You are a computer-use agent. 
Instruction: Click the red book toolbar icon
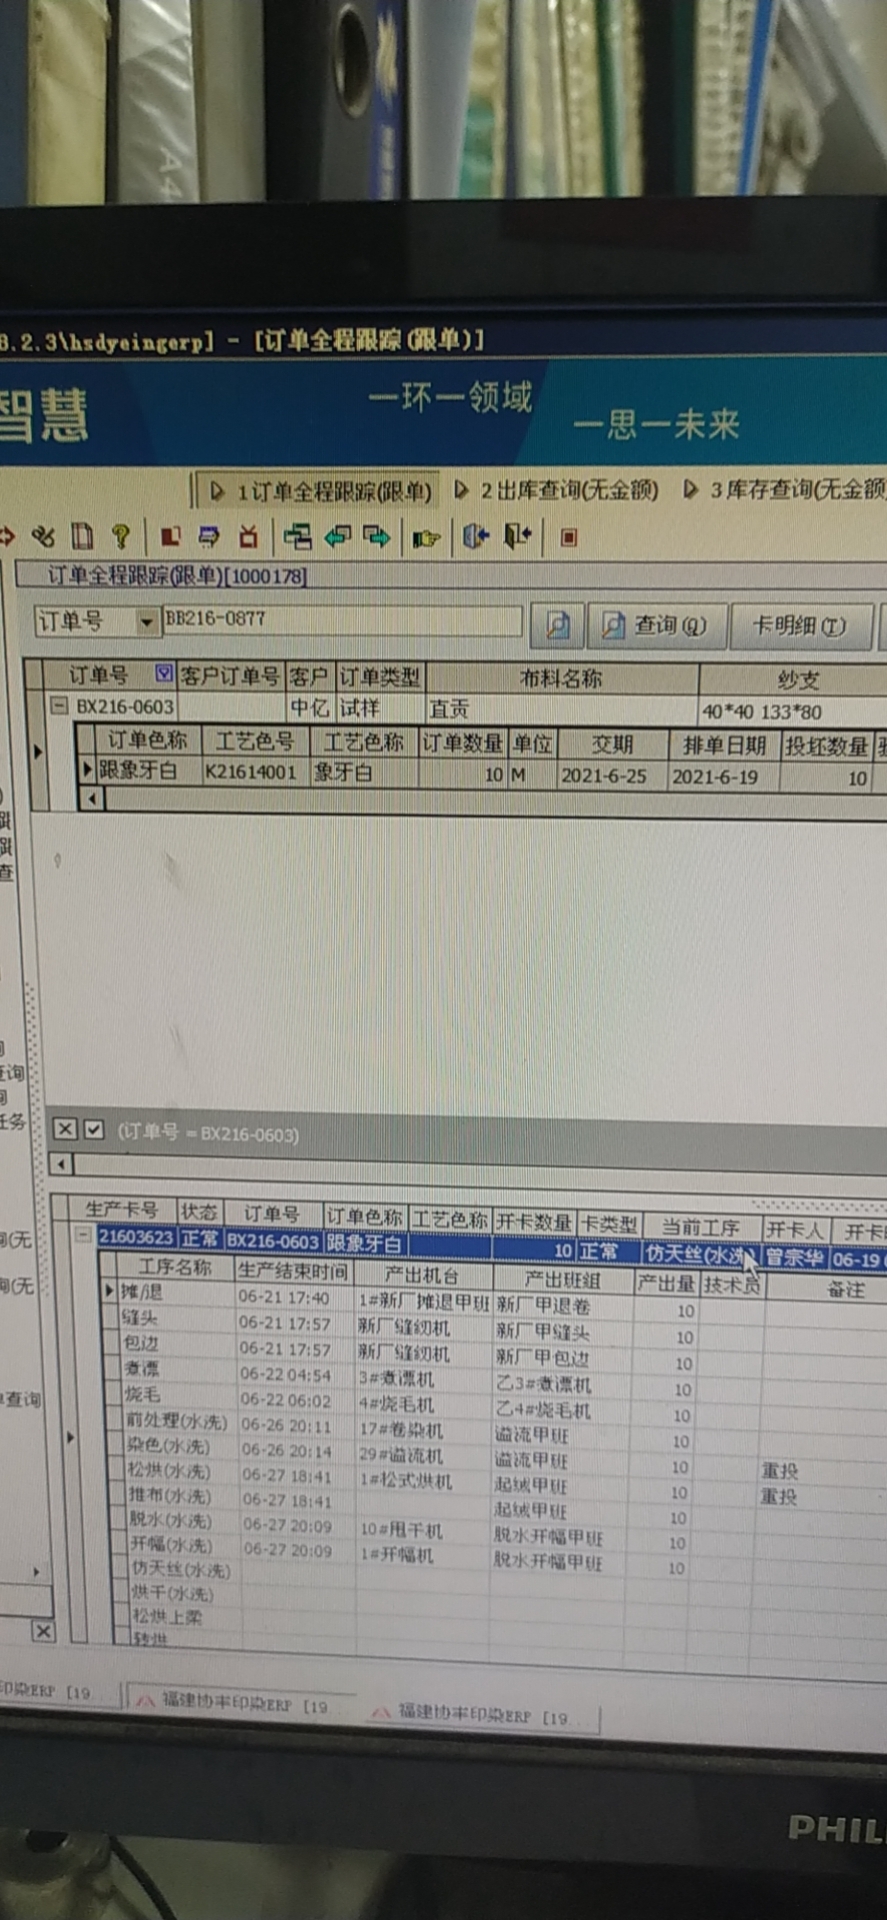pos(171,537)
